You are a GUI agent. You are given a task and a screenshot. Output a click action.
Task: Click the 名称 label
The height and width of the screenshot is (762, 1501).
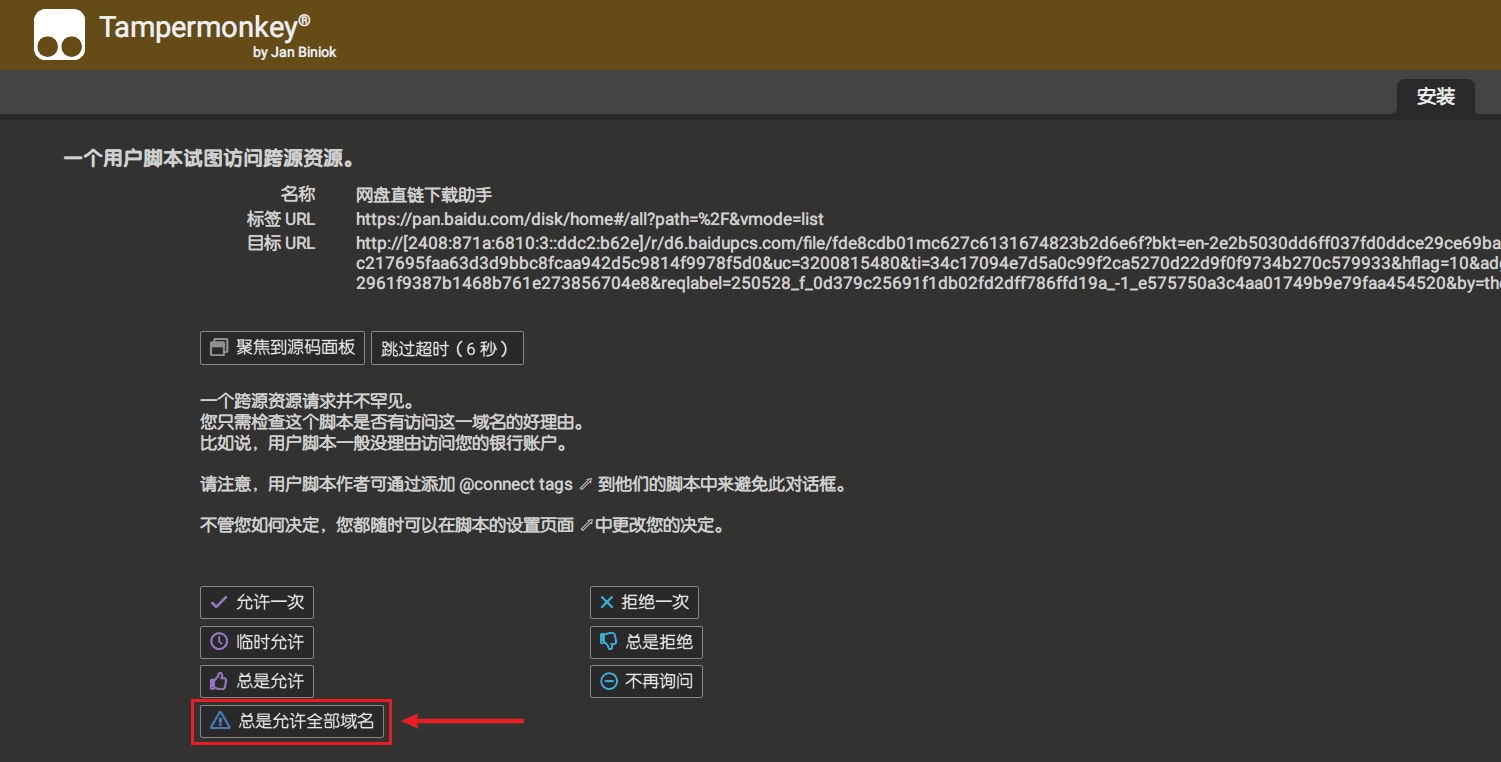click(297, 195)
